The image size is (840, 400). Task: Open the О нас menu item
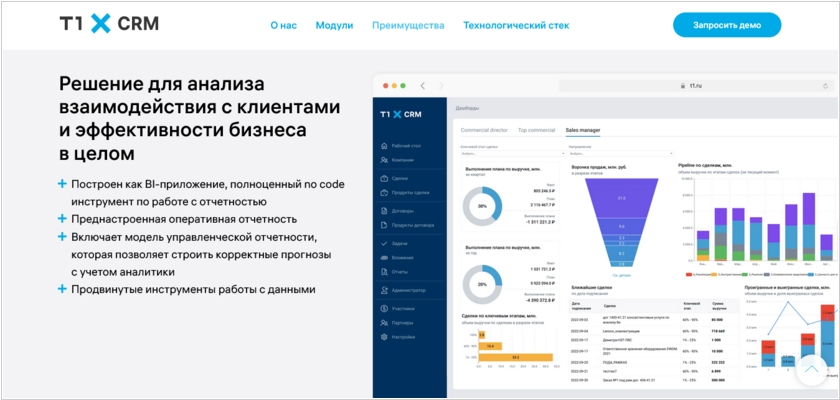click(x=283, y=25)
